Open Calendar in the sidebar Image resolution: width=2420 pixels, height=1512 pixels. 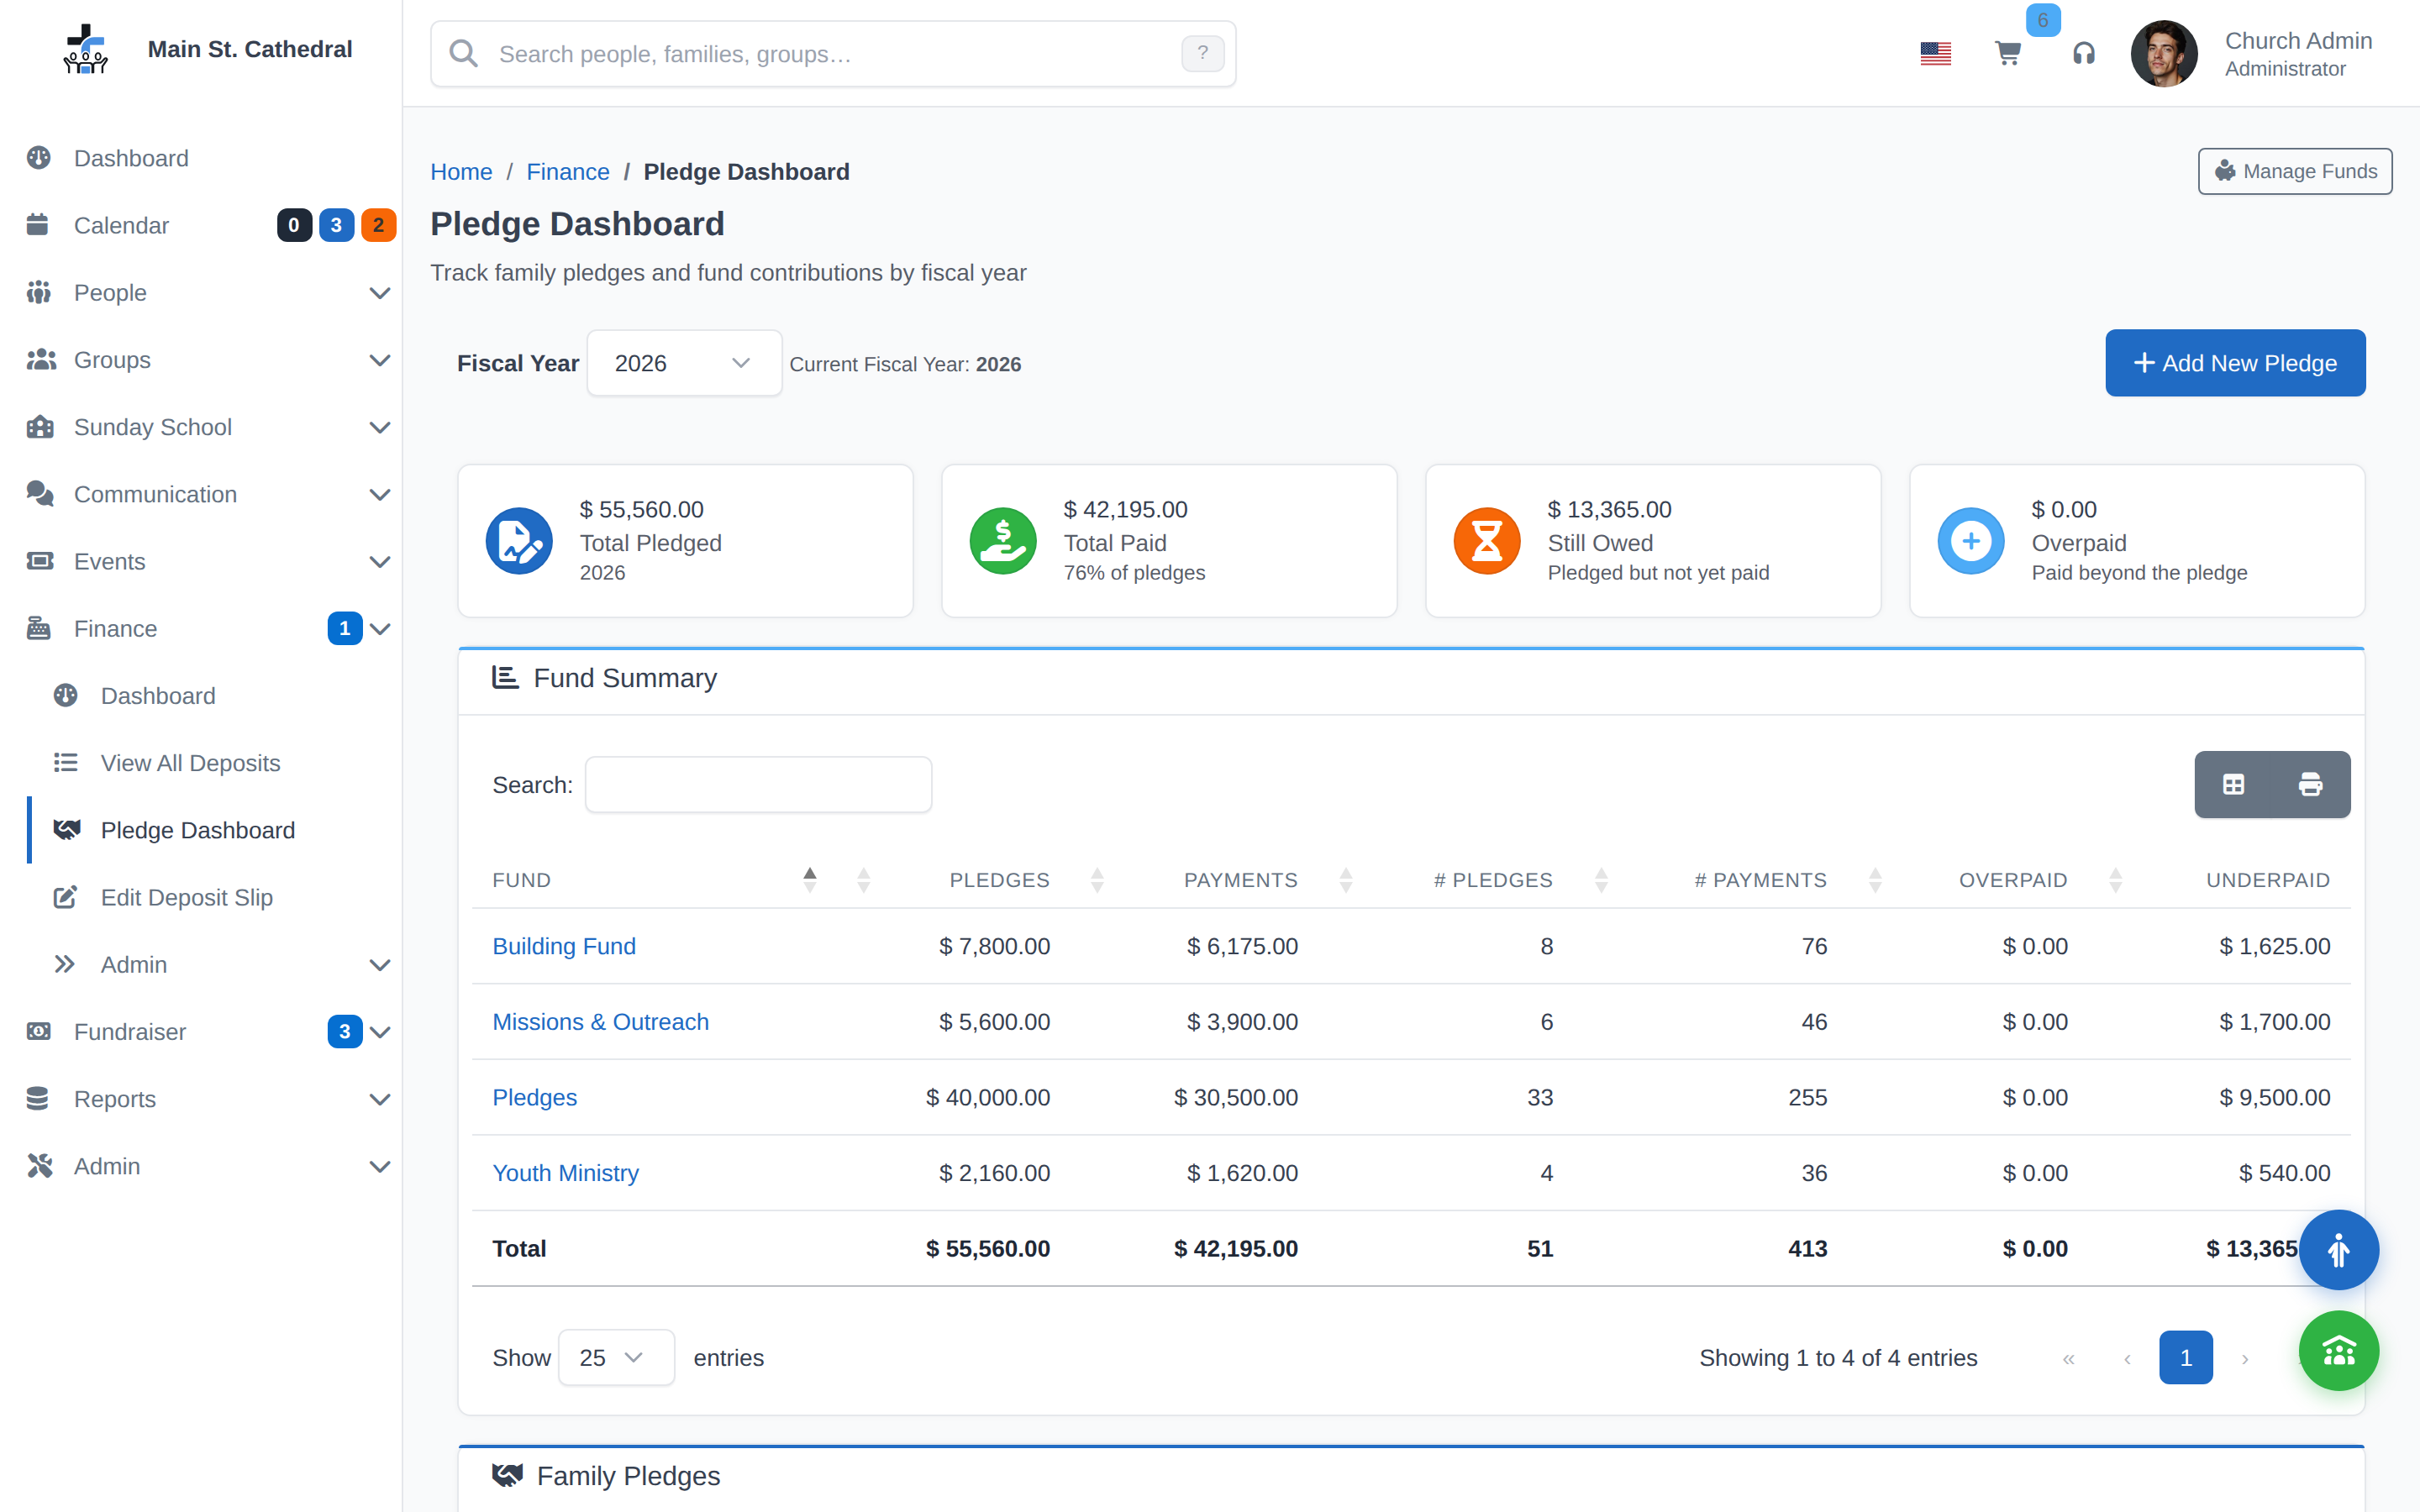pyautogui.click(x=121, y=225)
